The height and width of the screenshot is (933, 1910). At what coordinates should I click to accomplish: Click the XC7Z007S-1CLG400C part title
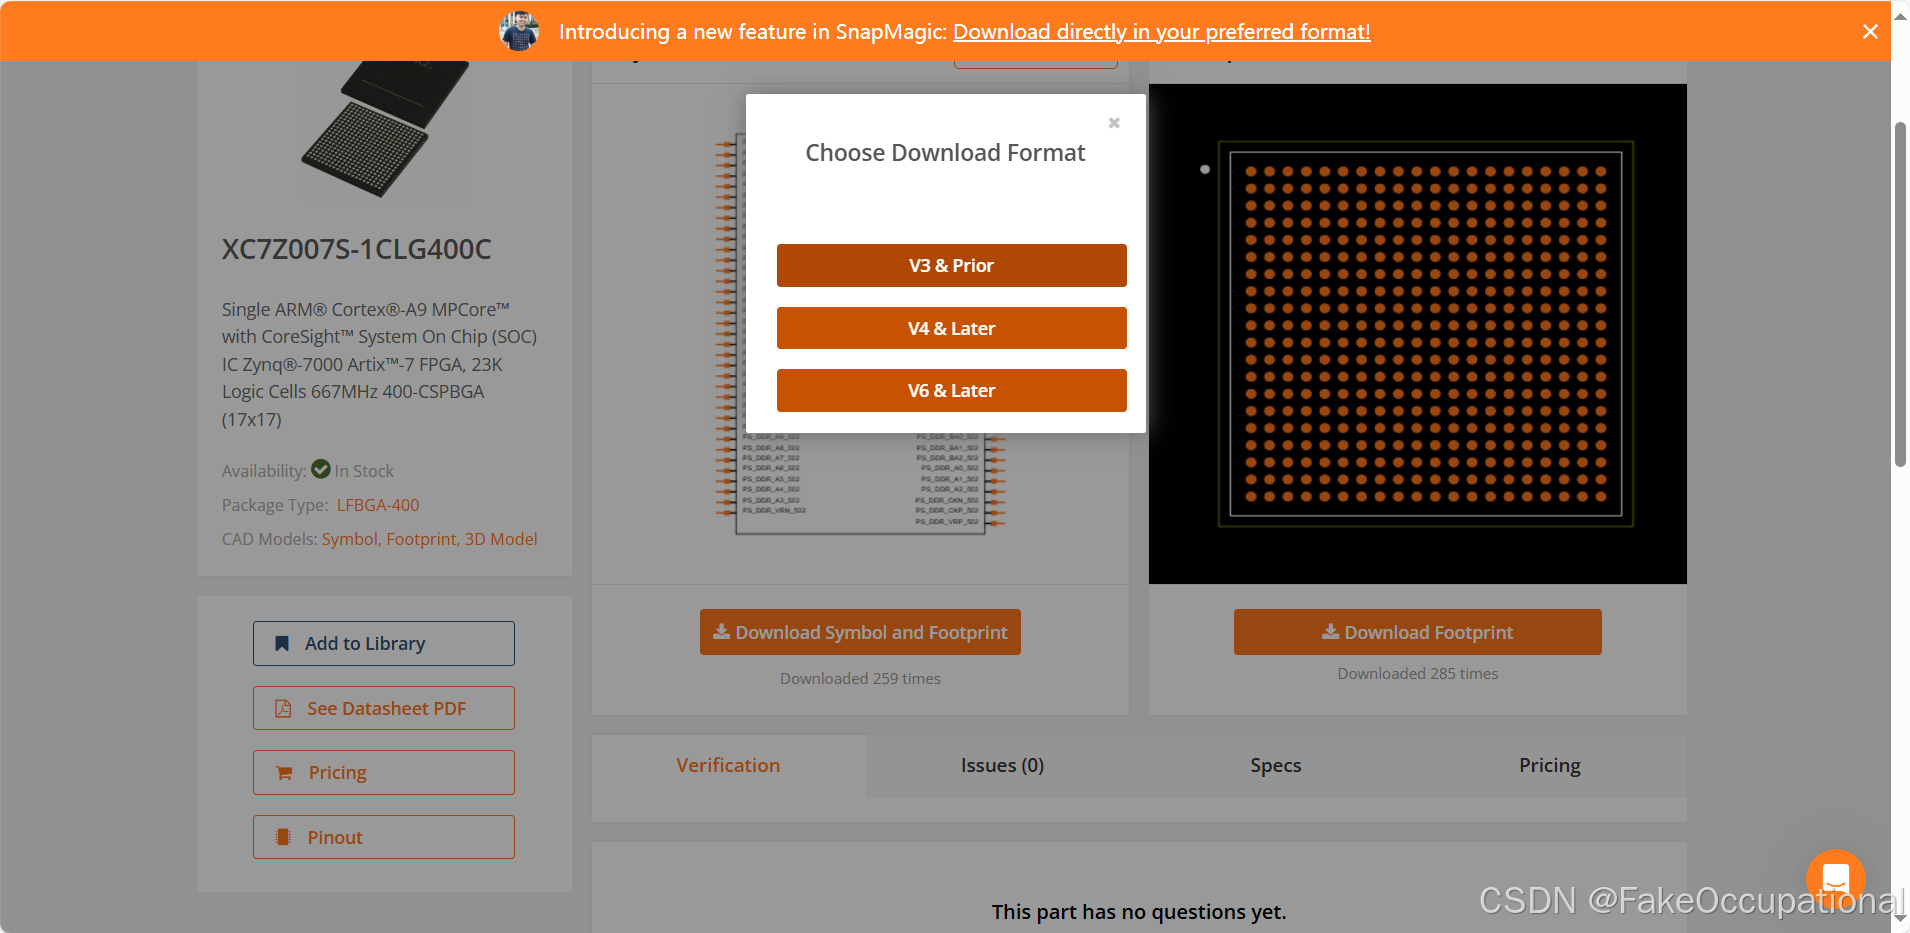tap(357, 249)
